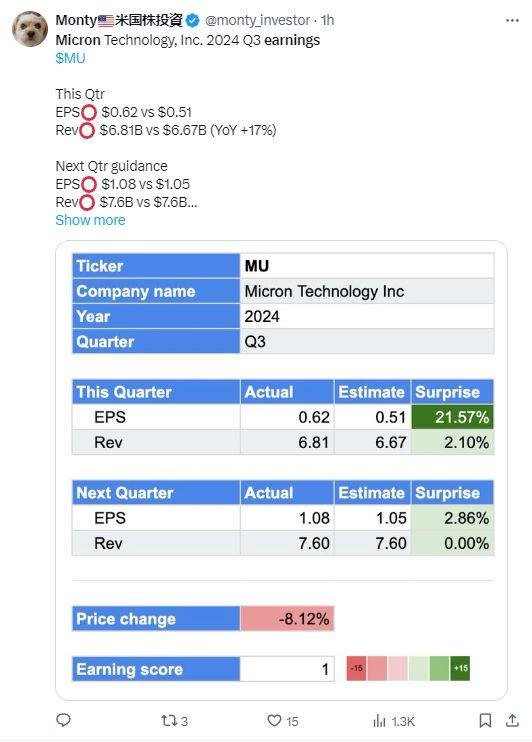Open the three-dot more options menu

[x=512, y=20]
